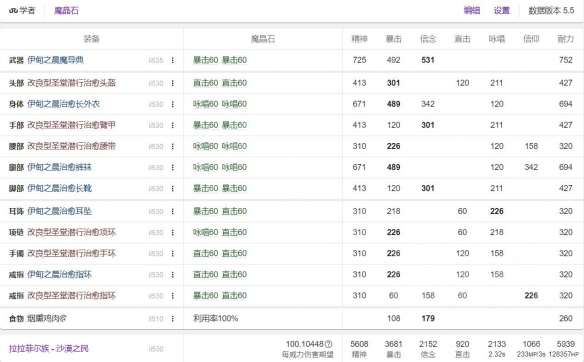
Task: Open the 身体 row three-dot menu
Action: tap(173, 104)
